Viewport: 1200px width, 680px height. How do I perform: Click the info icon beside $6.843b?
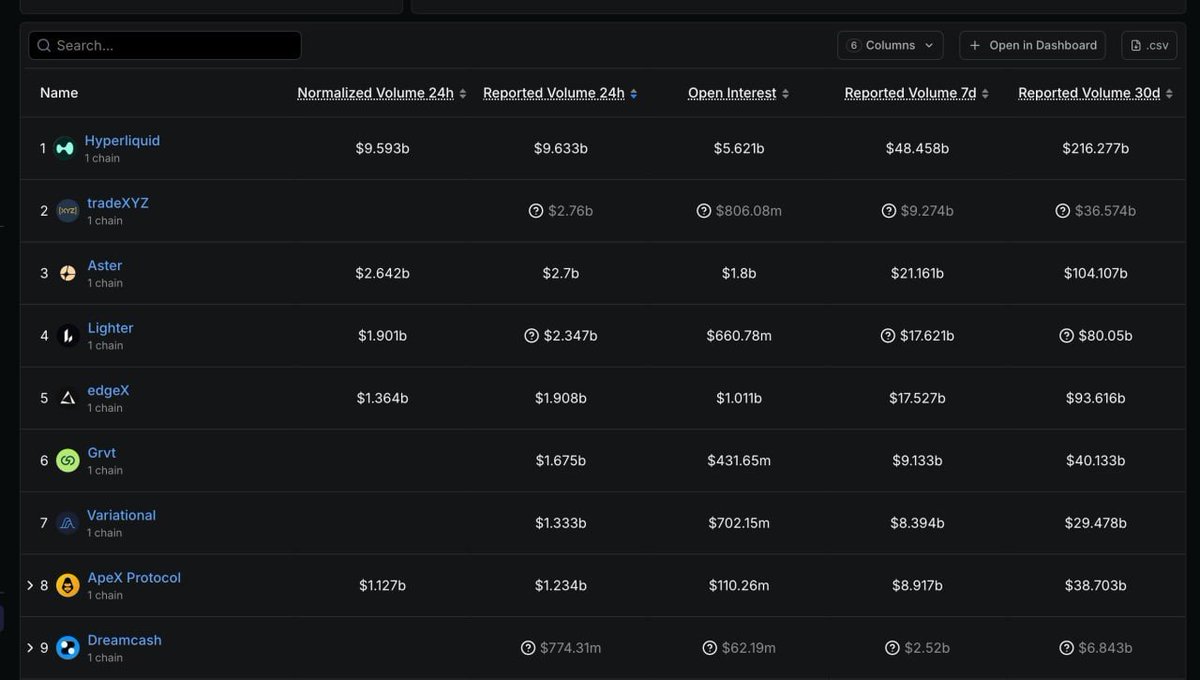pyautogui.click(x=1066, y=648)
